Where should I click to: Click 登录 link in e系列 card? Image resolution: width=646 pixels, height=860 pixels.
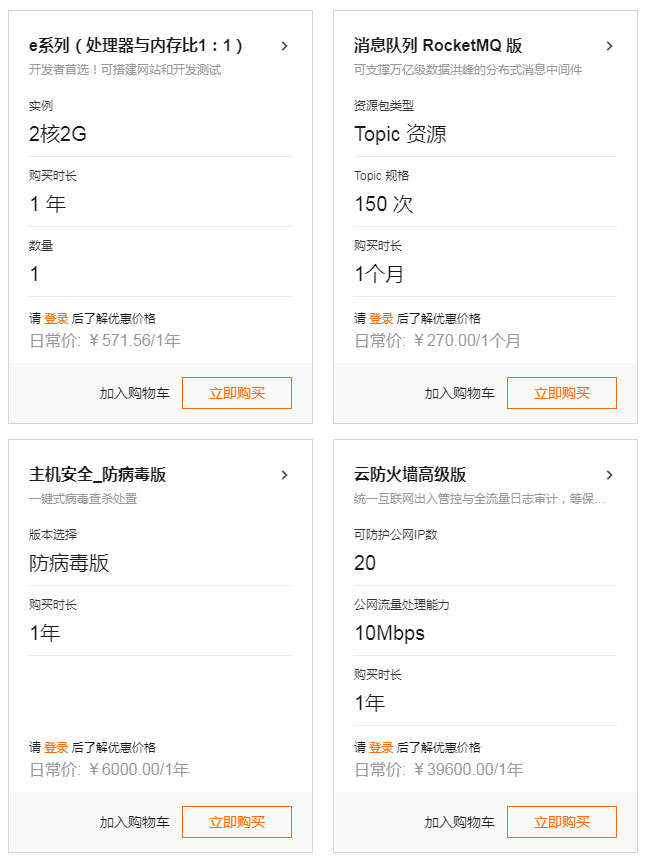pyautogui.click(x=56, y=319)
